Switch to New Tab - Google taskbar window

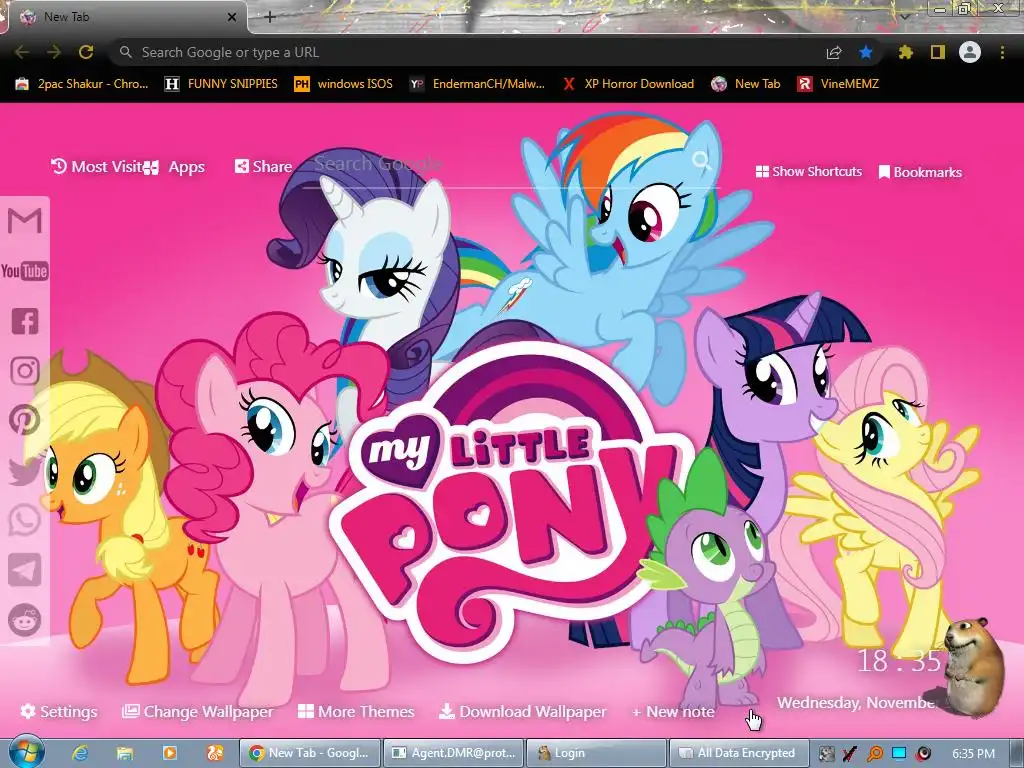pos(310,753)
